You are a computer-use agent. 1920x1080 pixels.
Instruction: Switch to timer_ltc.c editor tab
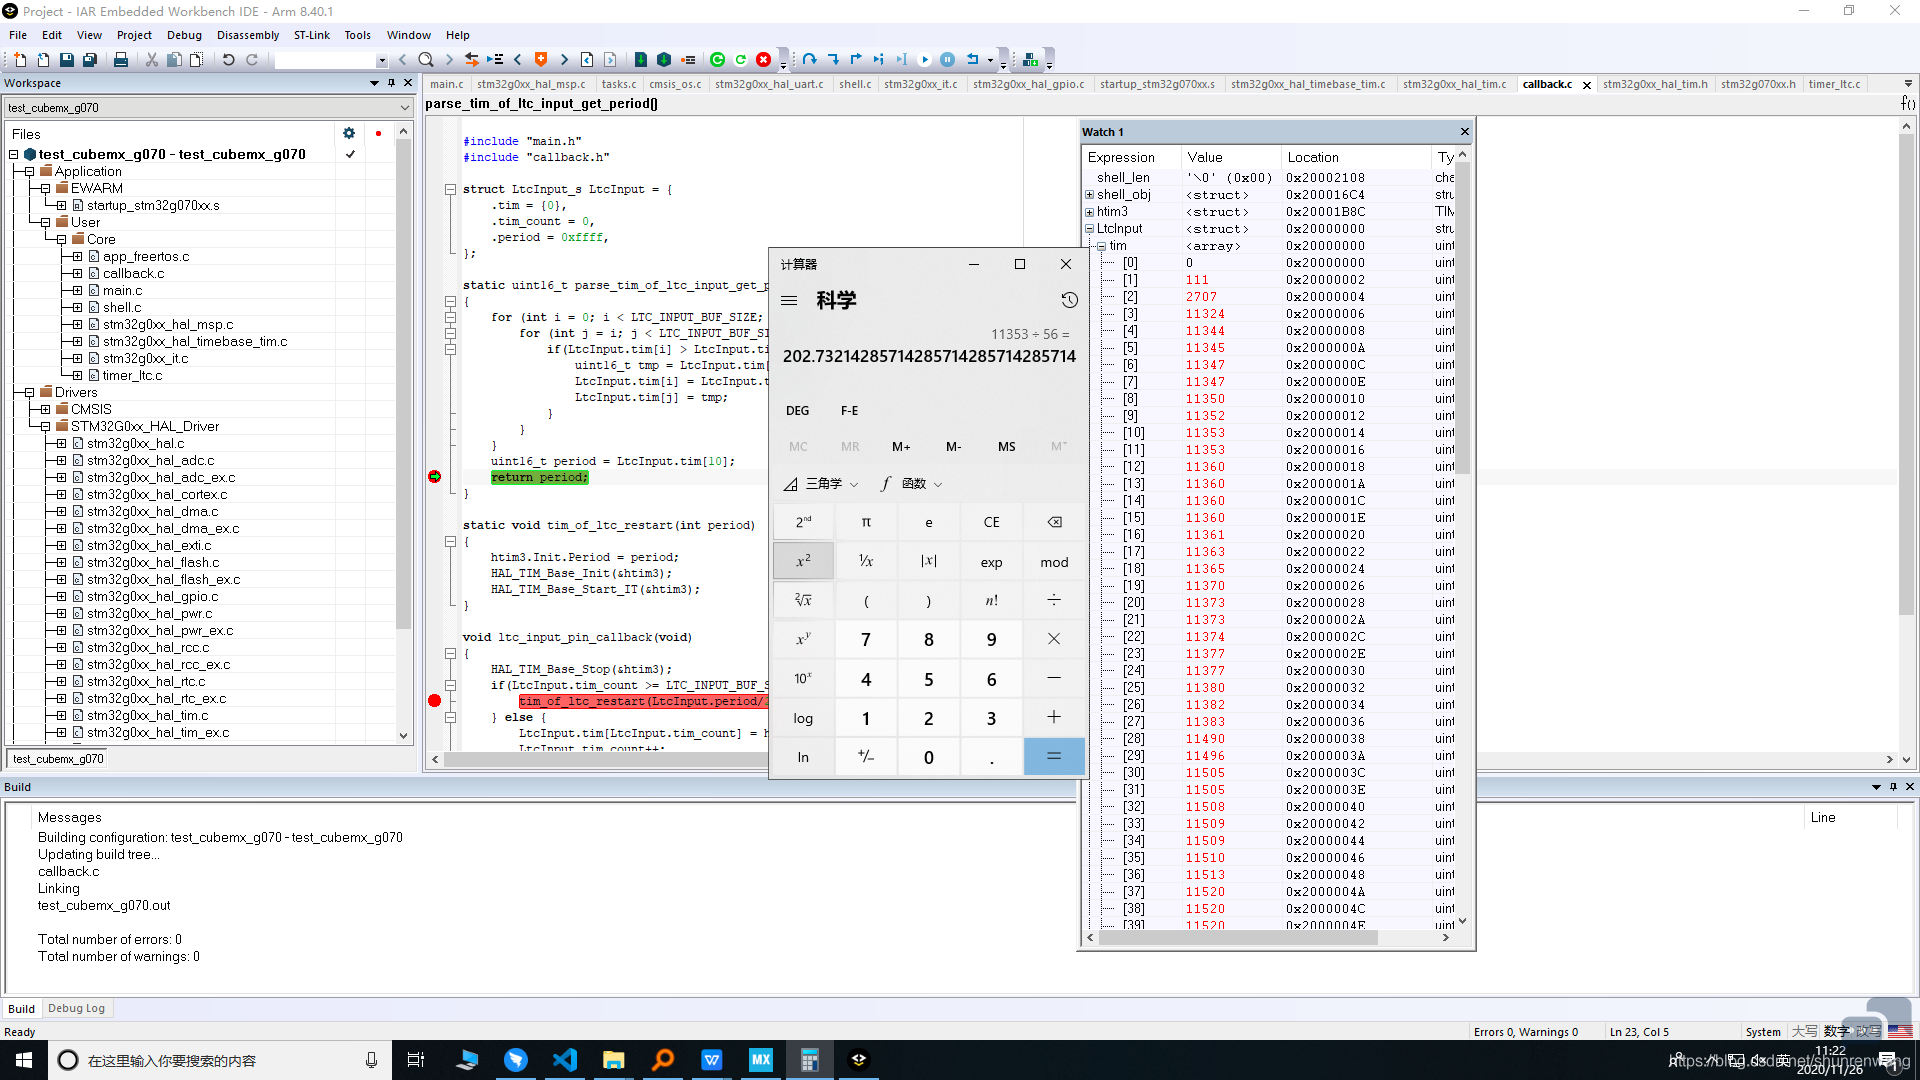(1834, 84)
